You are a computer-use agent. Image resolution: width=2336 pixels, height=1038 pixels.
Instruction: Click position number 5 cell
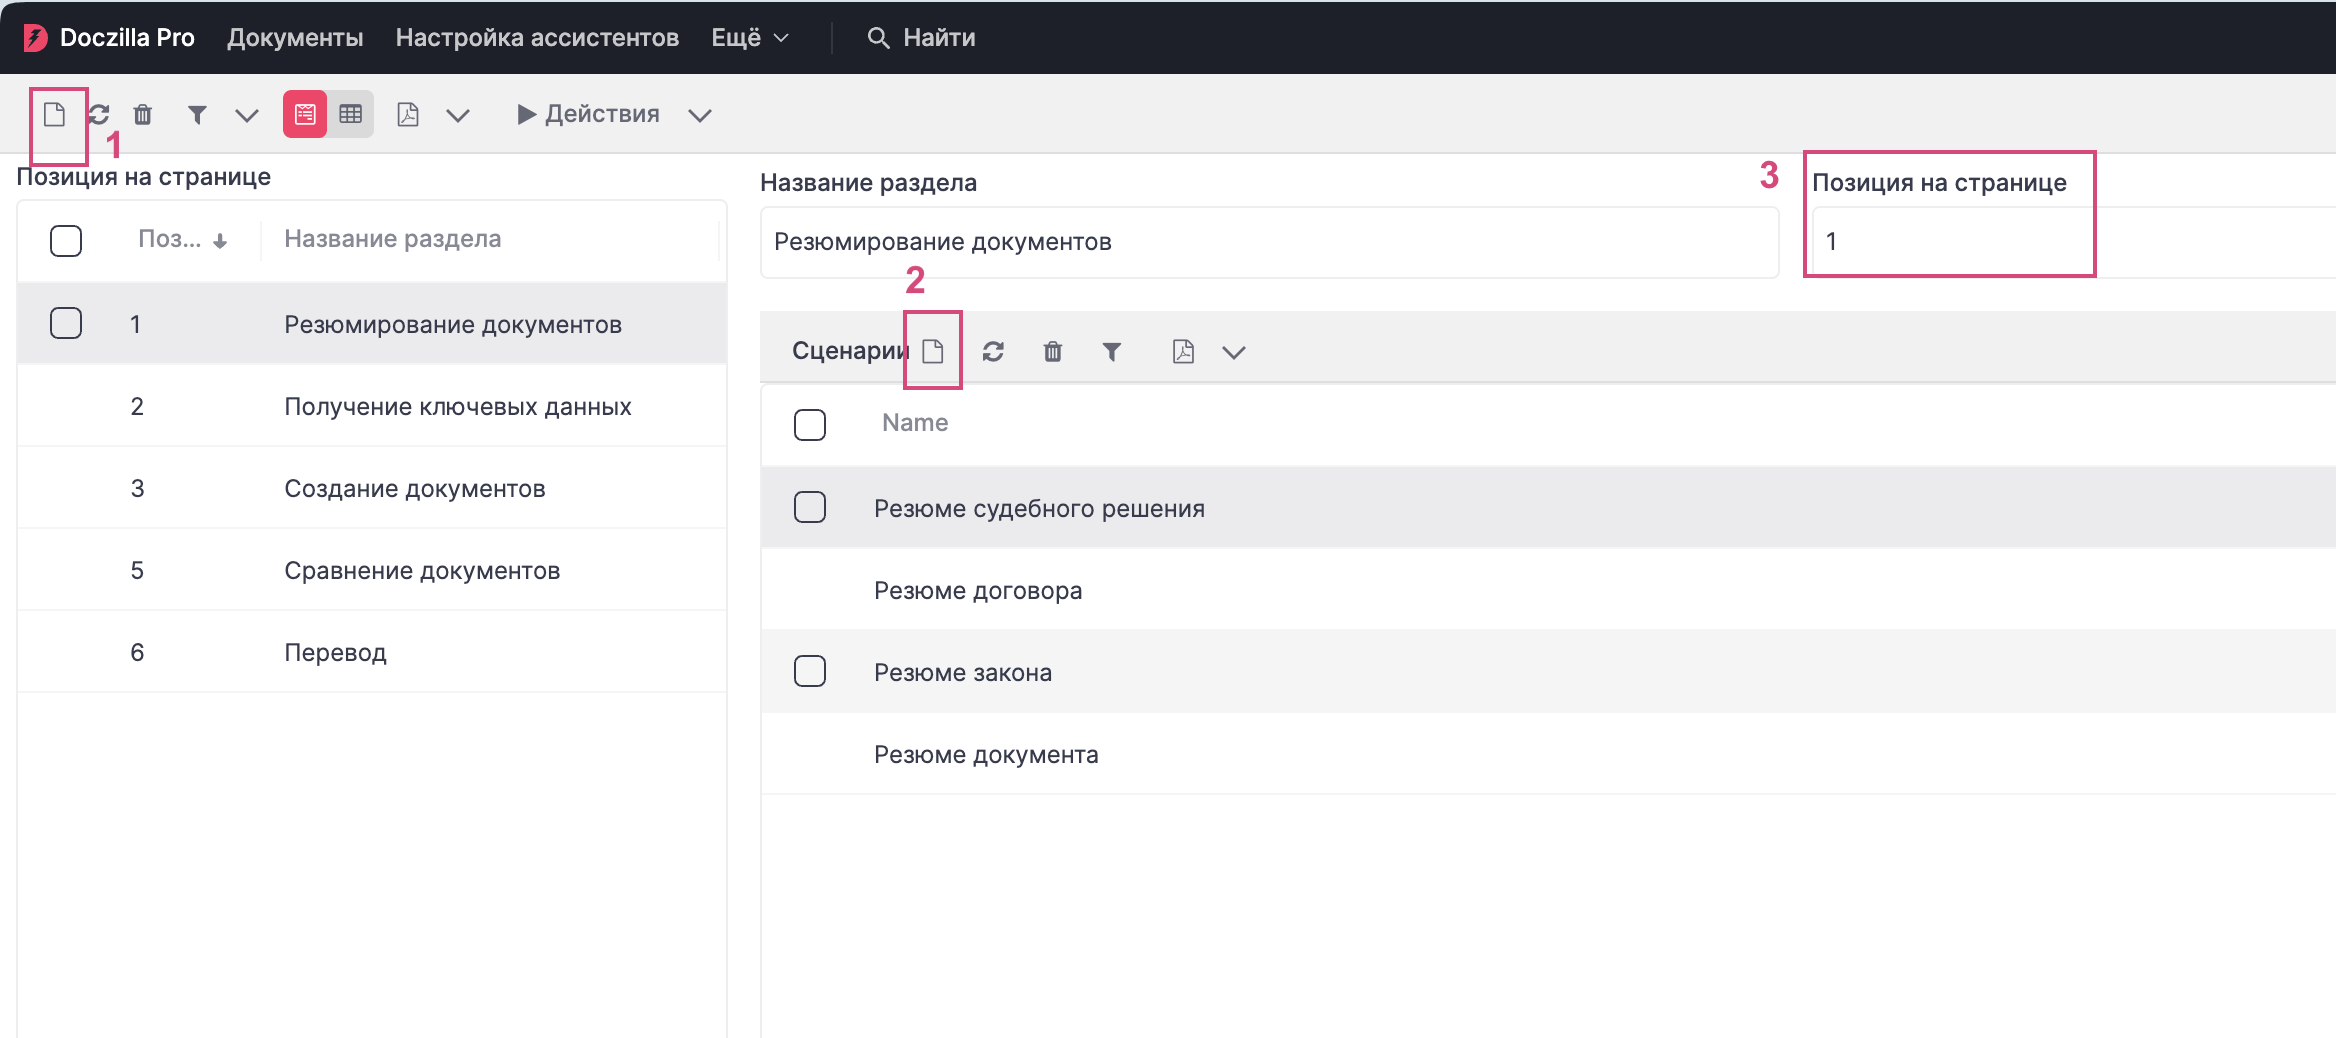(137, 570)
